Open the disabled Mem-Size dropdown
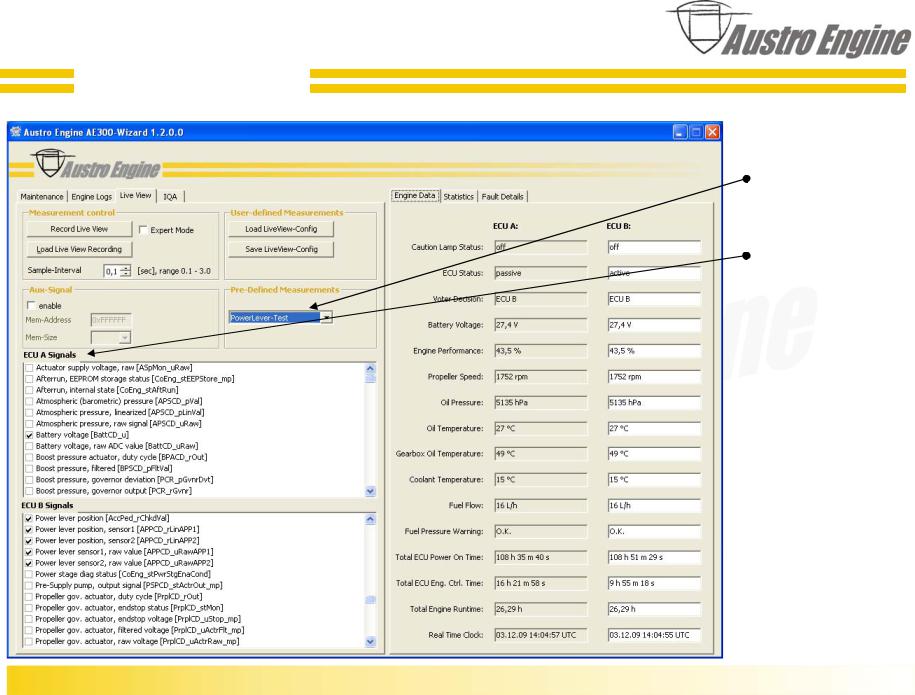 (124, 337)
